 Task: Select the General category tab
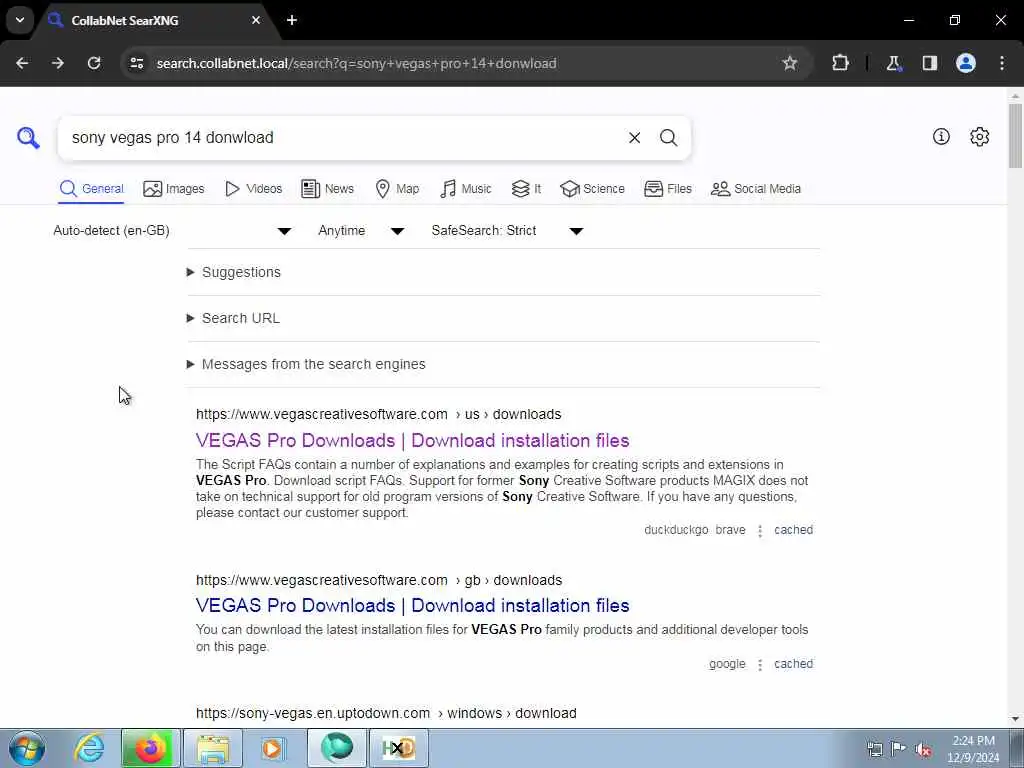pyautogui.click(x=91, y=189)
